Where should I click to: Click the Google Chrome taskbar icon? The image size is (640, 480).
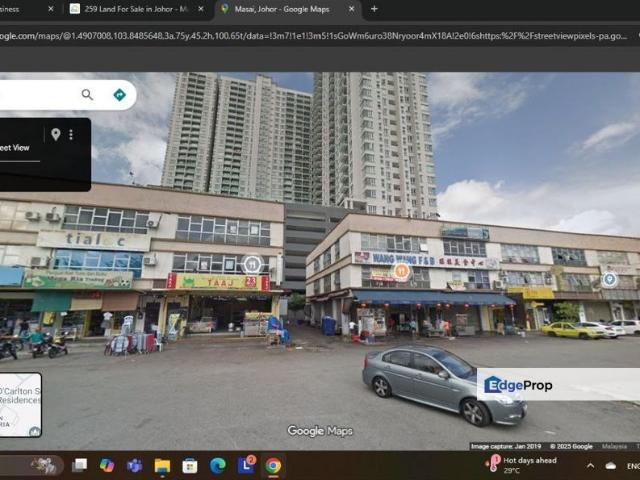click(273, 465)
